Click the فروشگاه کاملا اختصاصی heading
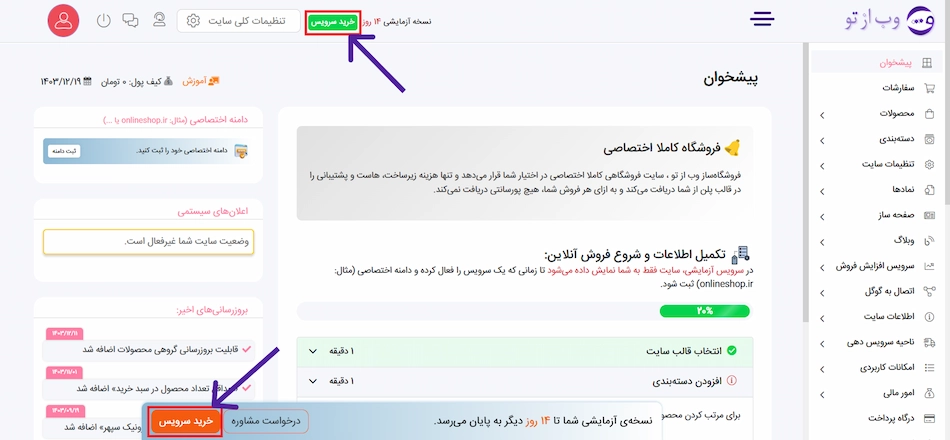Viewport: 950px width, 440px height. click(x=662, y=148)
